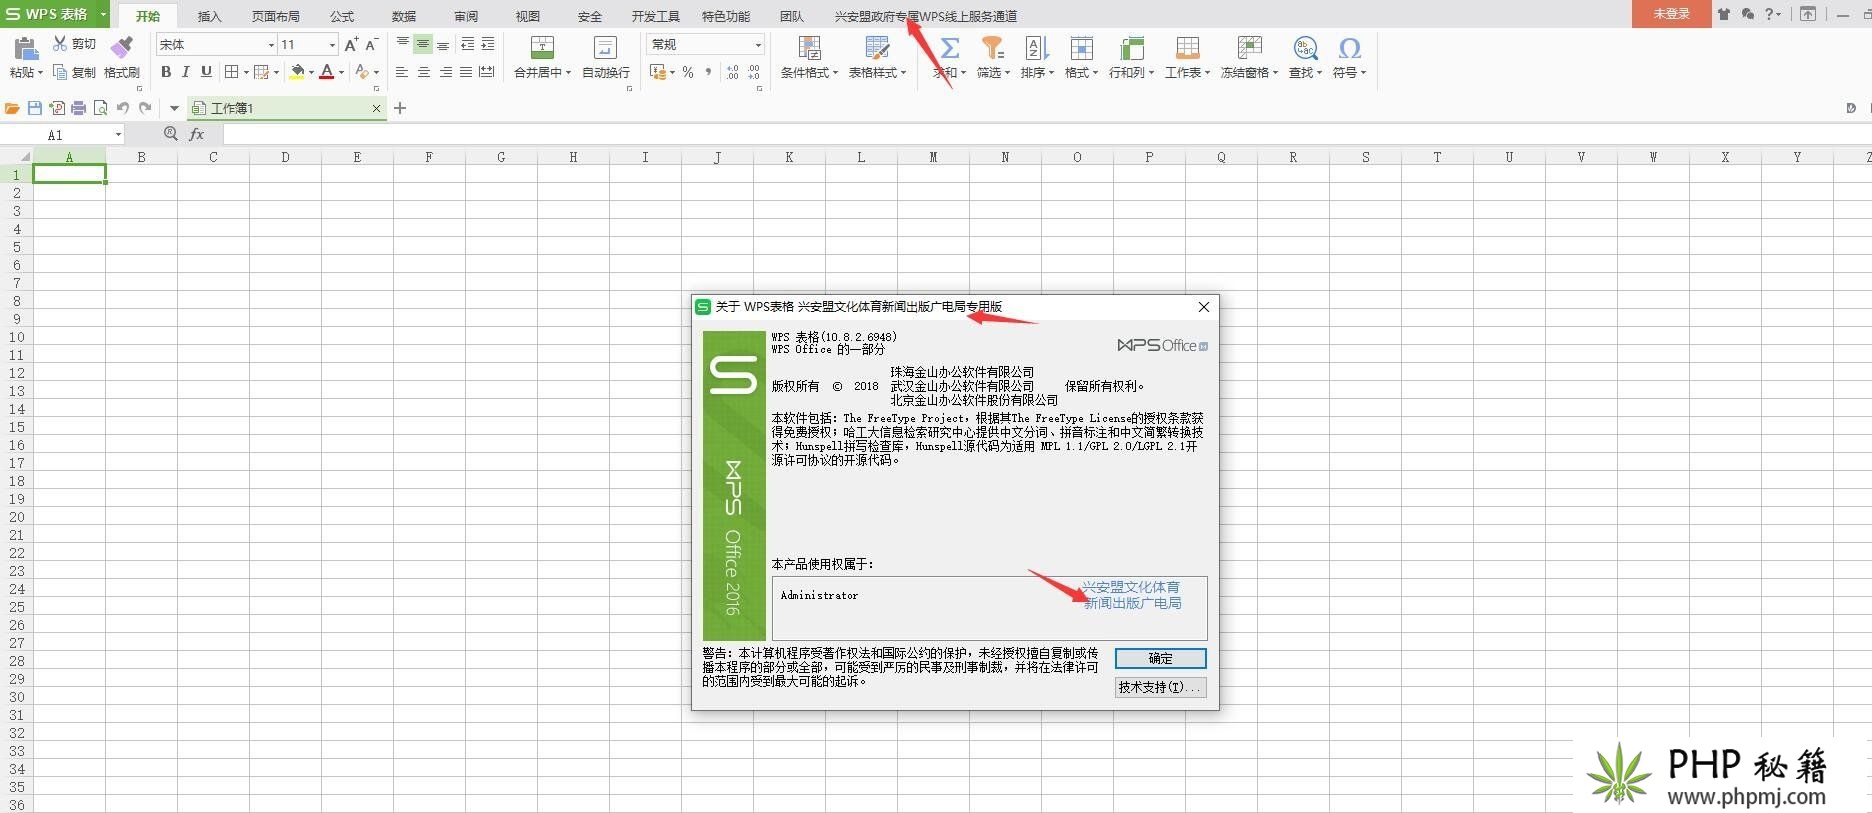The height and width of the screenshot is (813, 1872).
Task: Click the Save floppy disk icon
Action: pyautogui.click(x=35, y=108)
